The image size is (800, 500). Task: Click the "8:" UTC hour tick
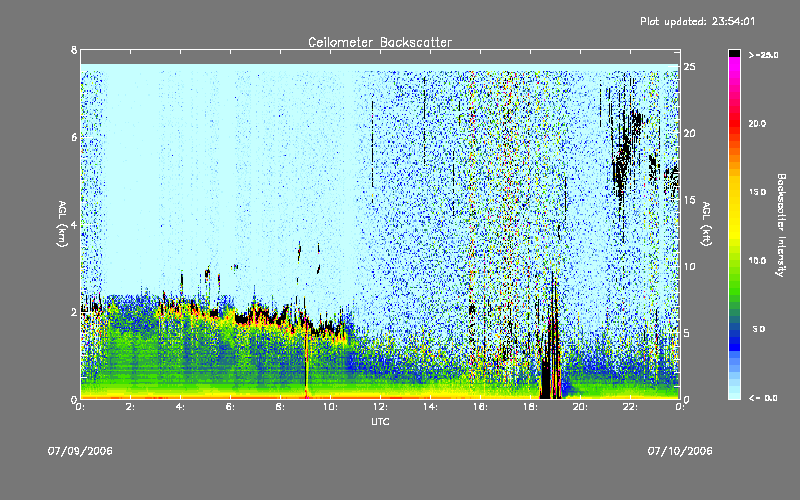281,407
